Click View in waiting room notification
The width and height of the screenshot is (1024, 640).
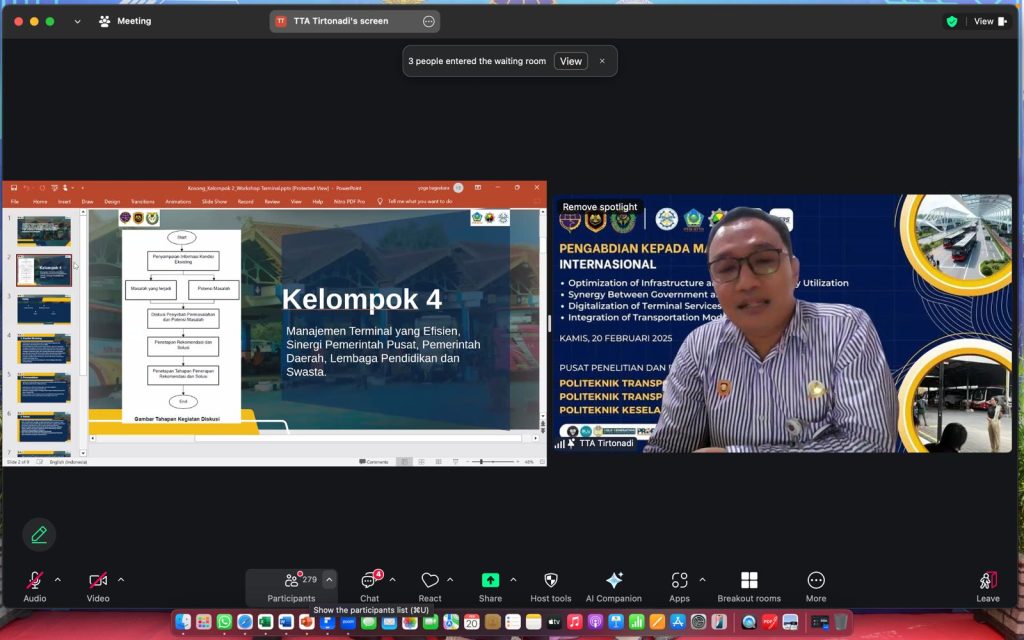tap(570, 61)
